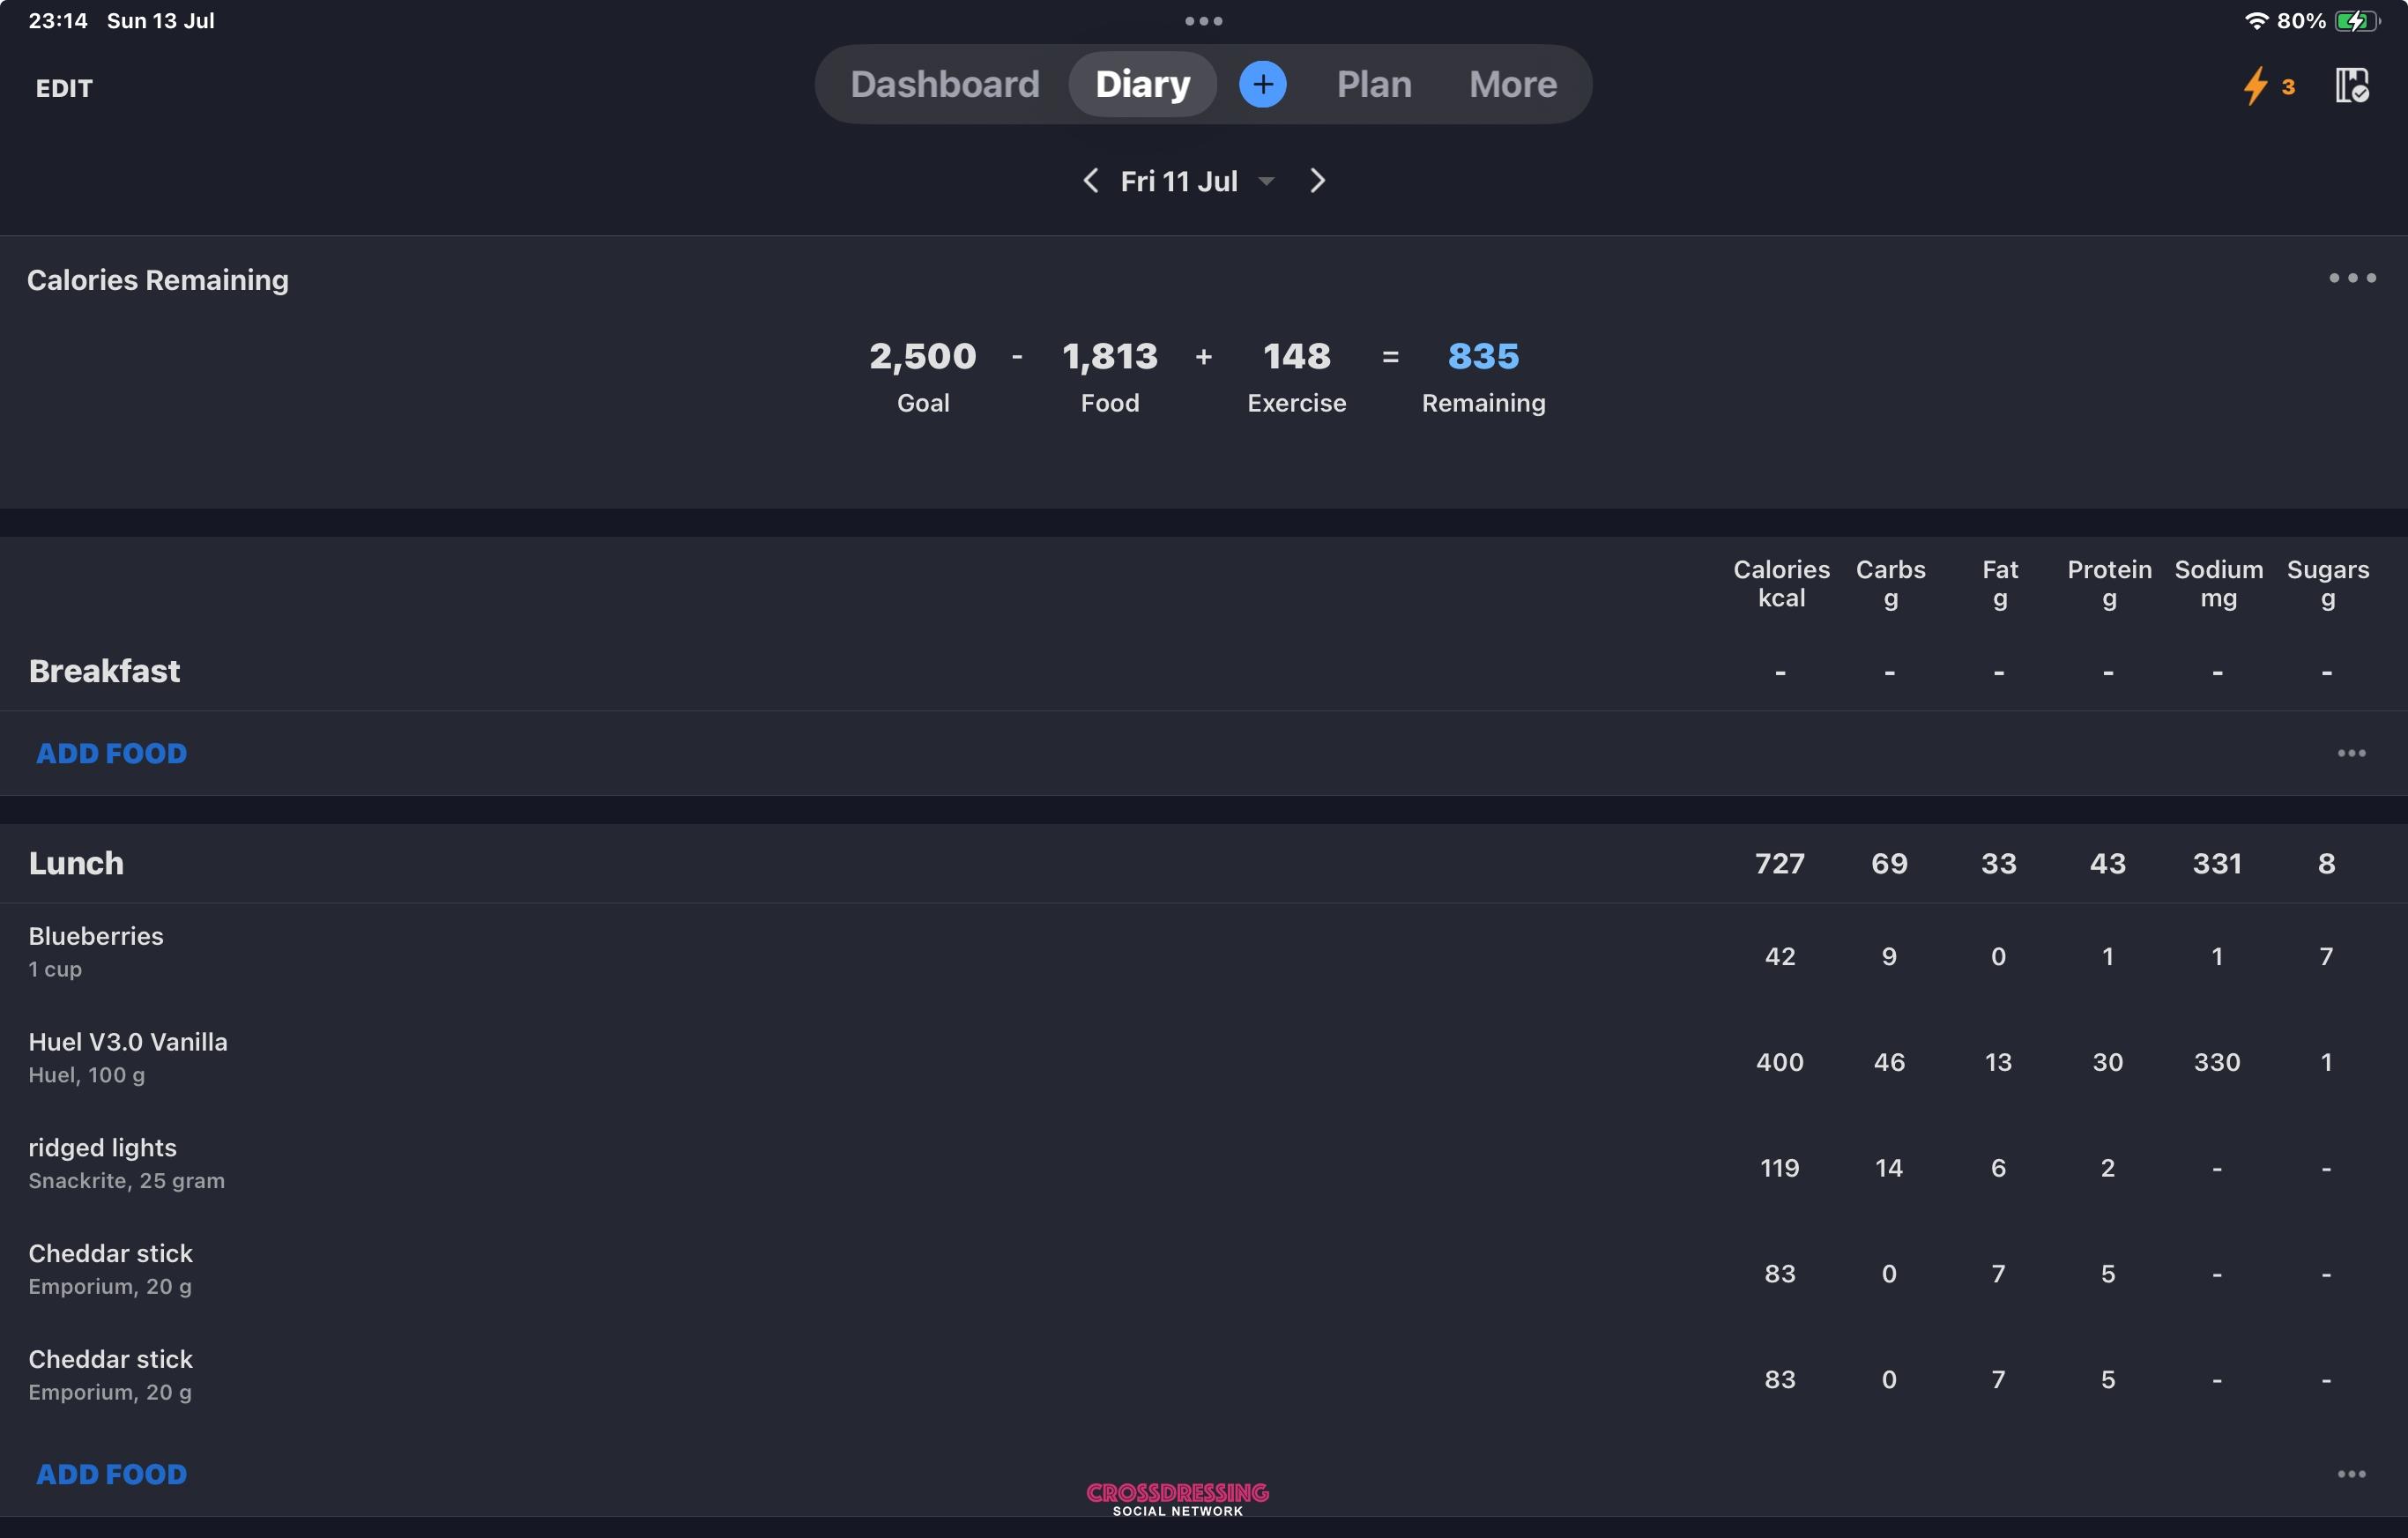Open Lunch meal options ellipsis
The height and width of the screenshot is (1538, 2408).
[2350, 1474]
